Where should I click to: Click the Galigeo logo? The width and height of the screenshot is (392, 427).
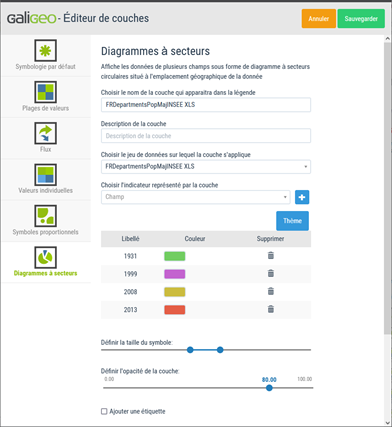pos(32,18)
